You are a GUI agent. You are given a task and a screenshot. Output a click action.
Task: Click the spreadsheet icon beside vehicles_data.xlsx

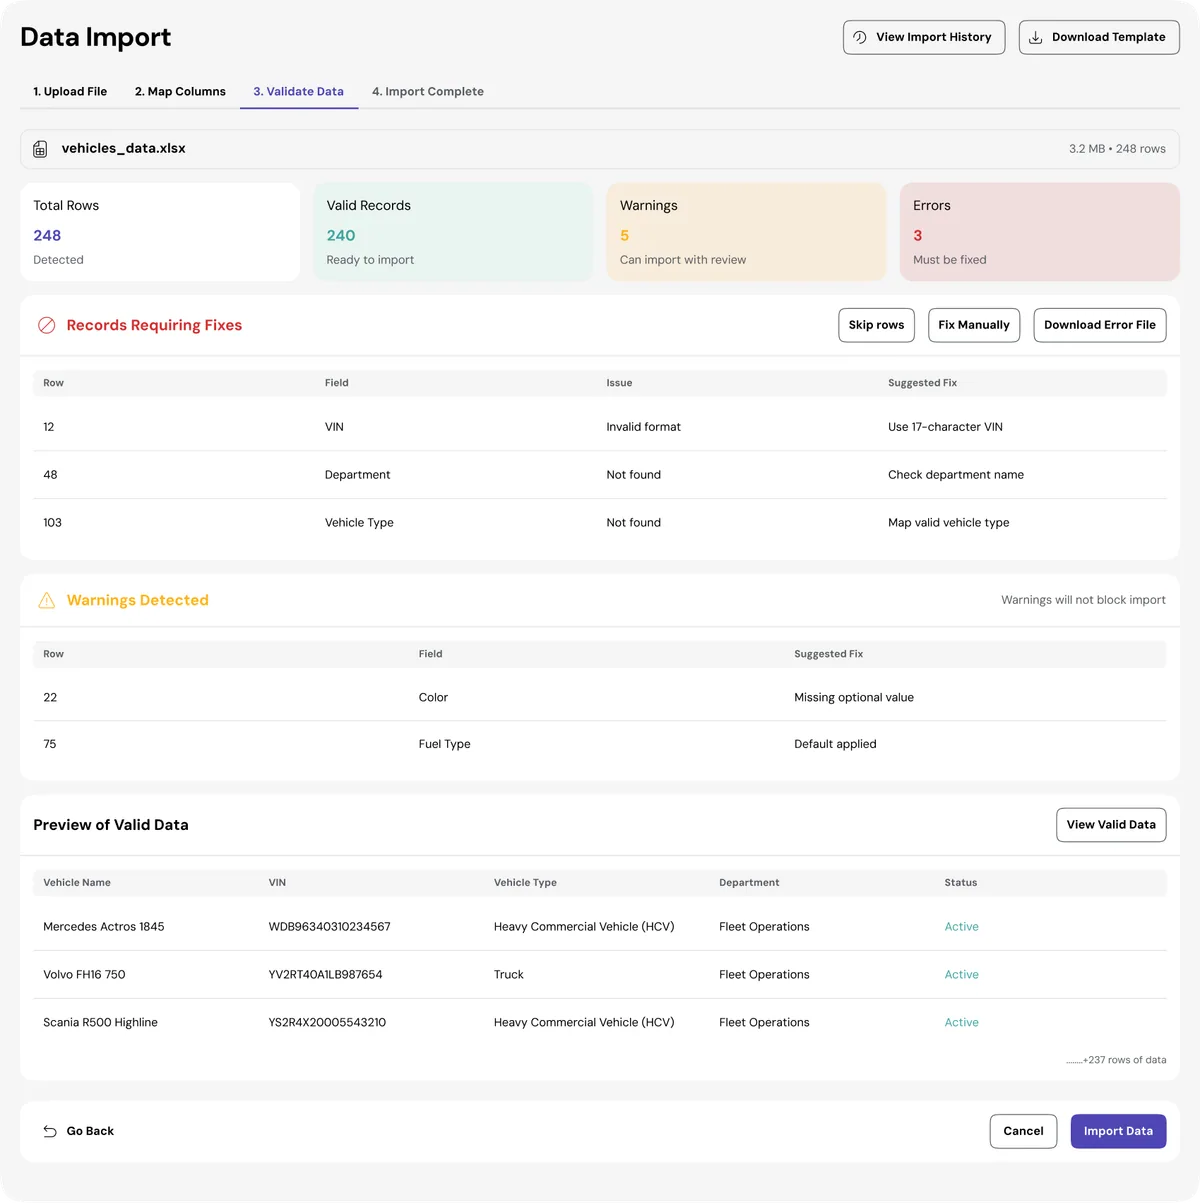coord(40,148)
